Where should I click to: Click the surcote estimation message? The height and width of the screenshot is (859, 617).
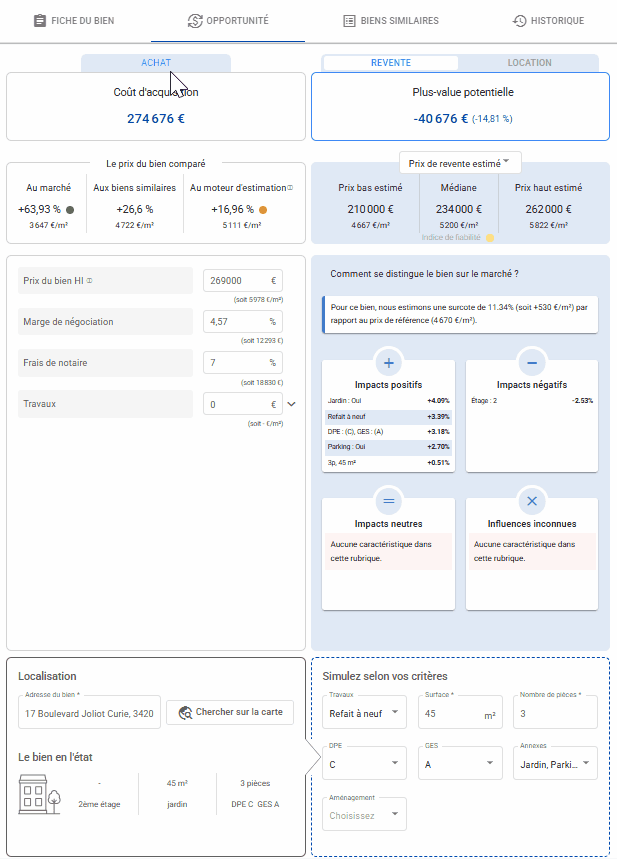460,314
